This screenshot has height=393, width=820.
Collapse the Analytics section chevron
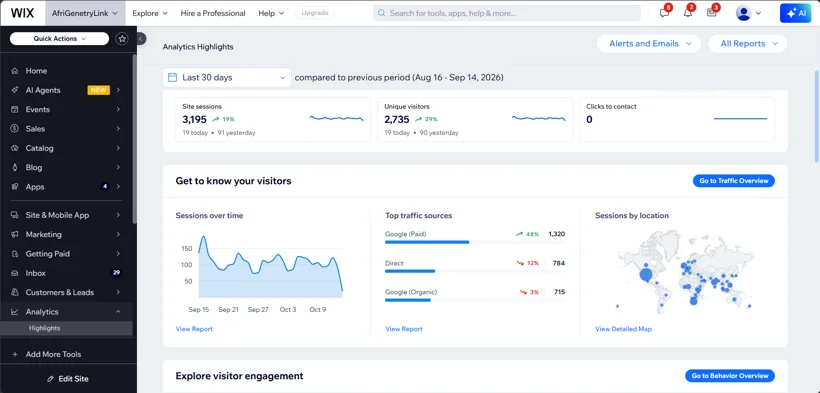pyautogui.click(x=118, y=312)
